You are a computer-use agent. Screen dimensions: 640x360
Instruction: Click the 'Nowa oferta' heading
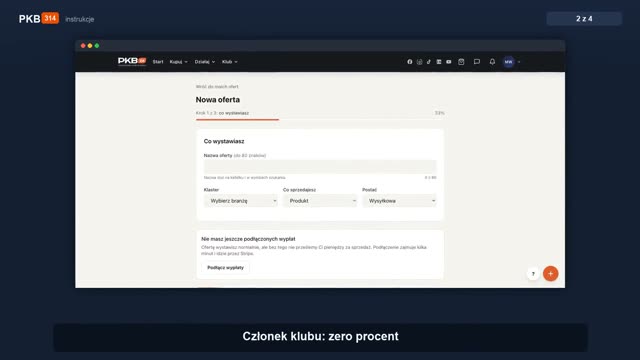tap(218, 100)
